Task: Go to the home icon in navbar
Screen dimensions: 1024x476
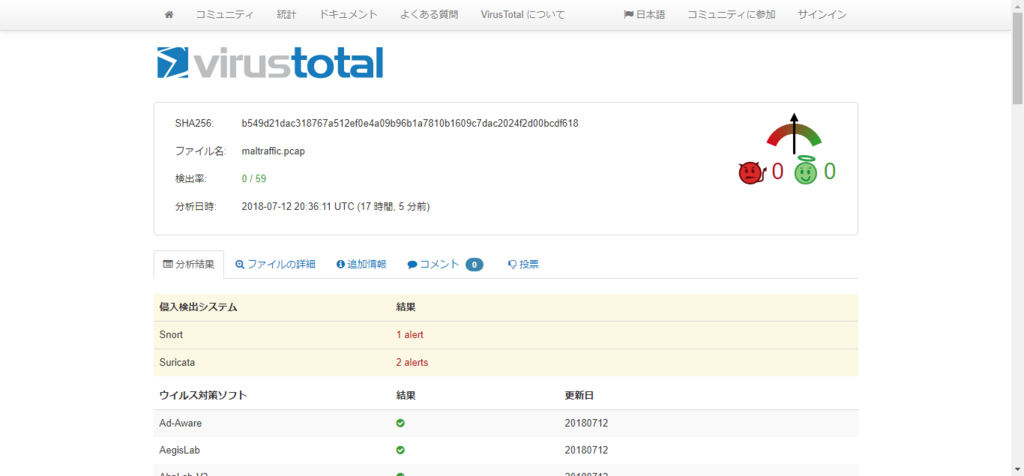Action: click(x=168, y=14)
